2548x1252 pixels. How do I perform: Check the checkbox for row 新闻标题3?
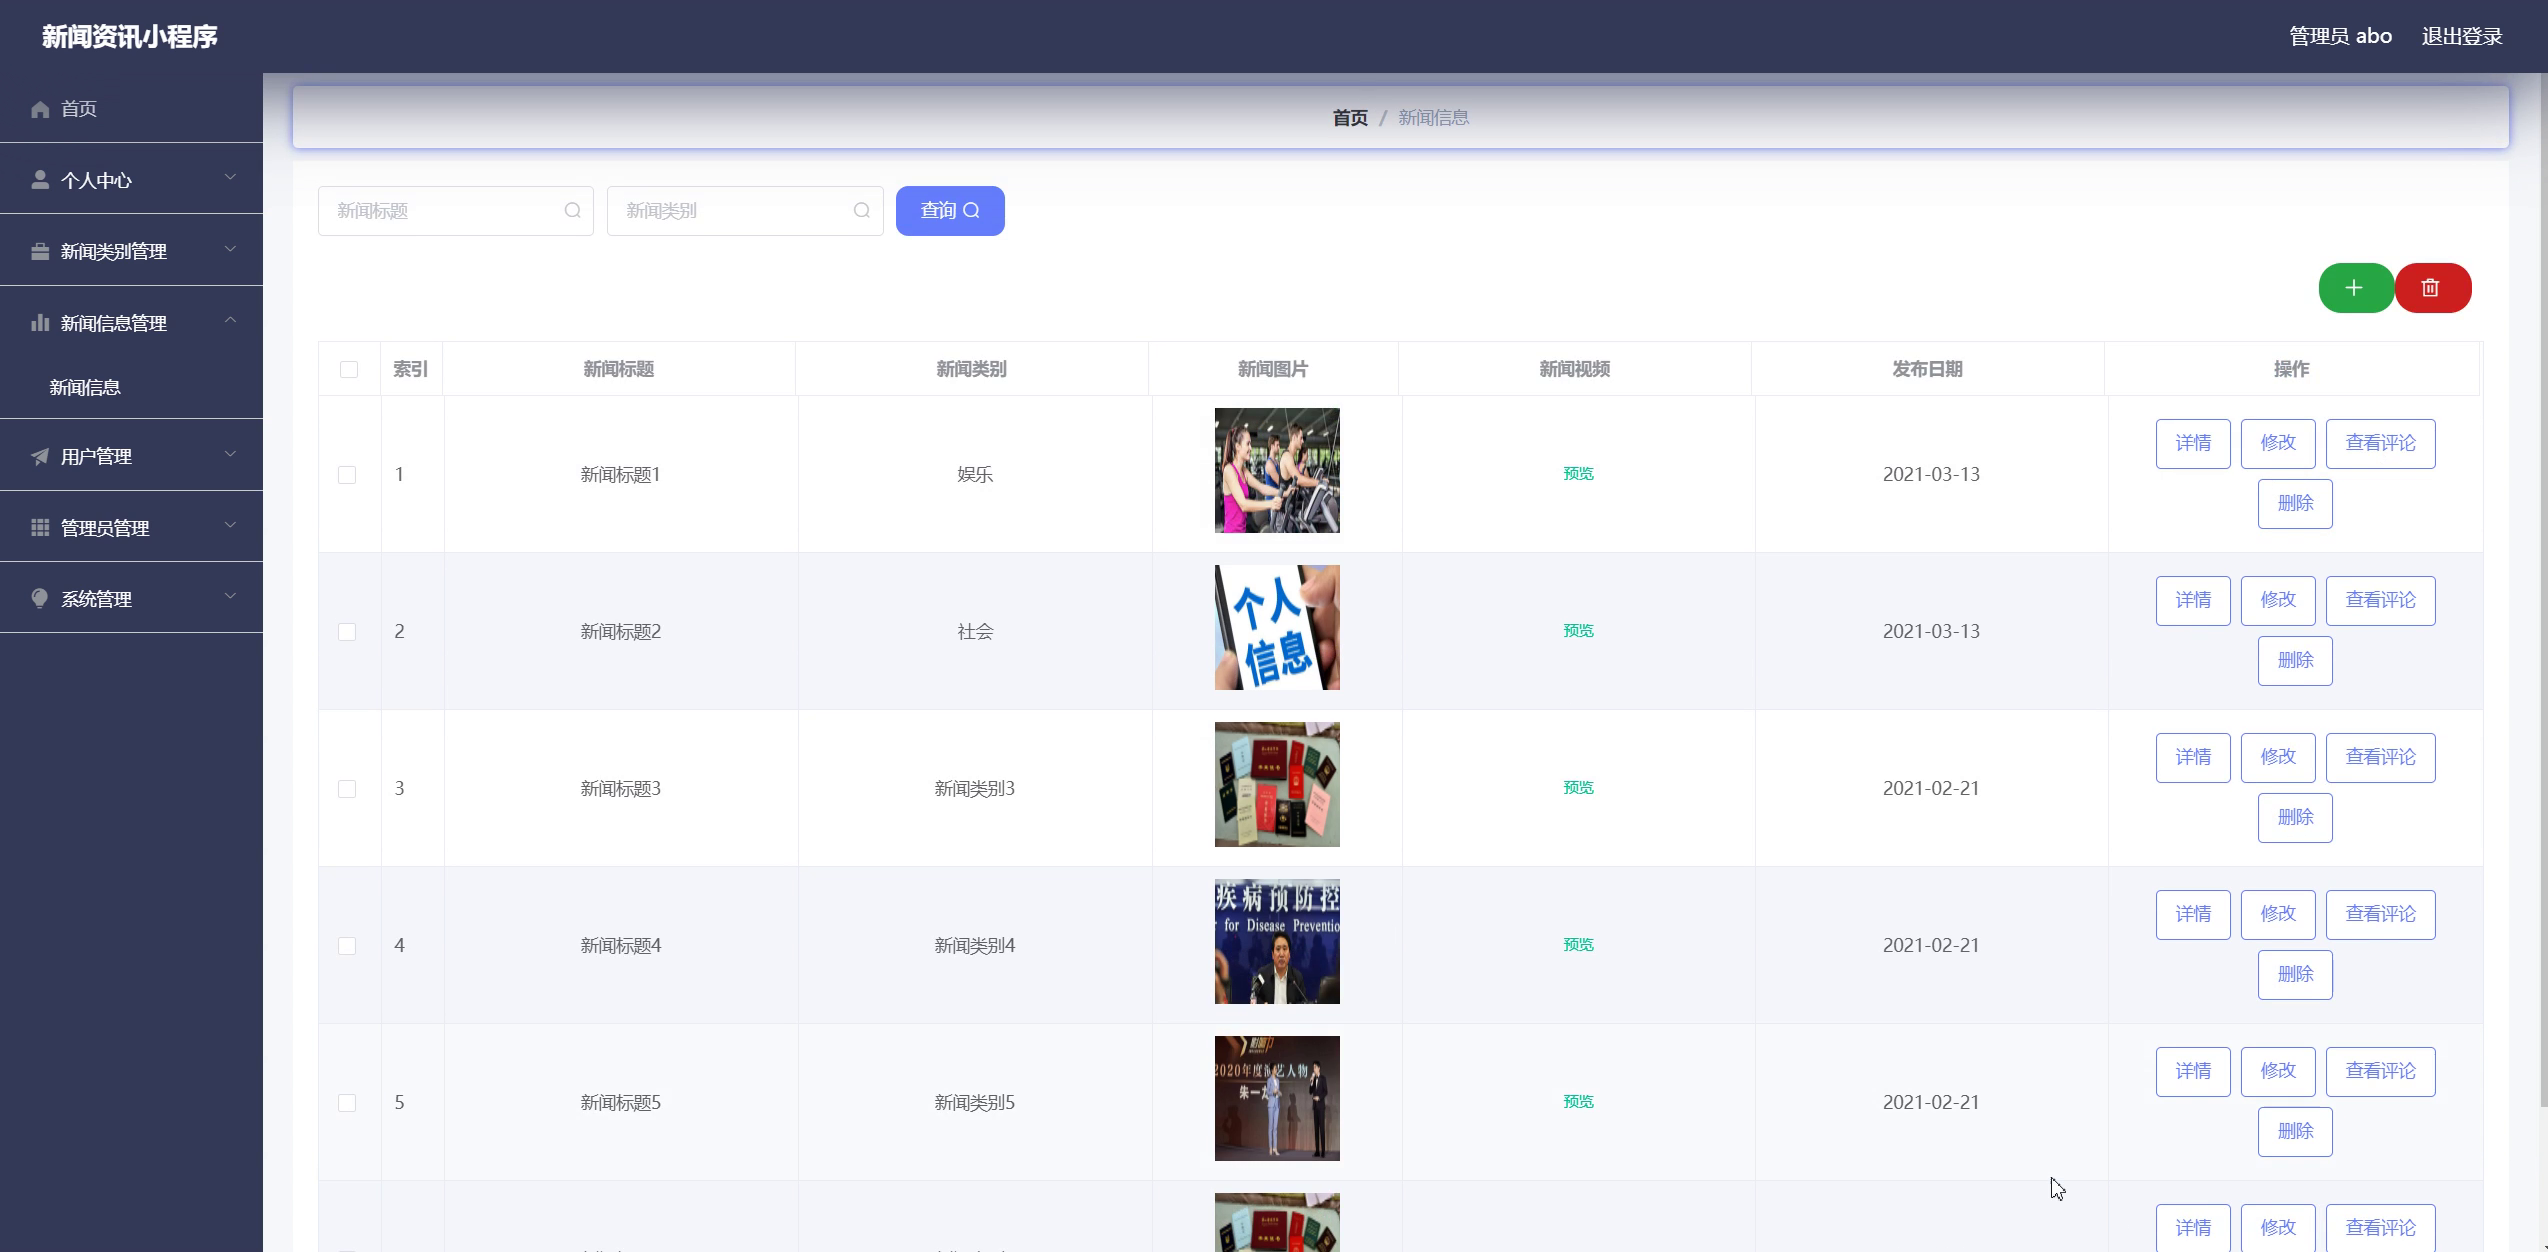pos(347,789)
